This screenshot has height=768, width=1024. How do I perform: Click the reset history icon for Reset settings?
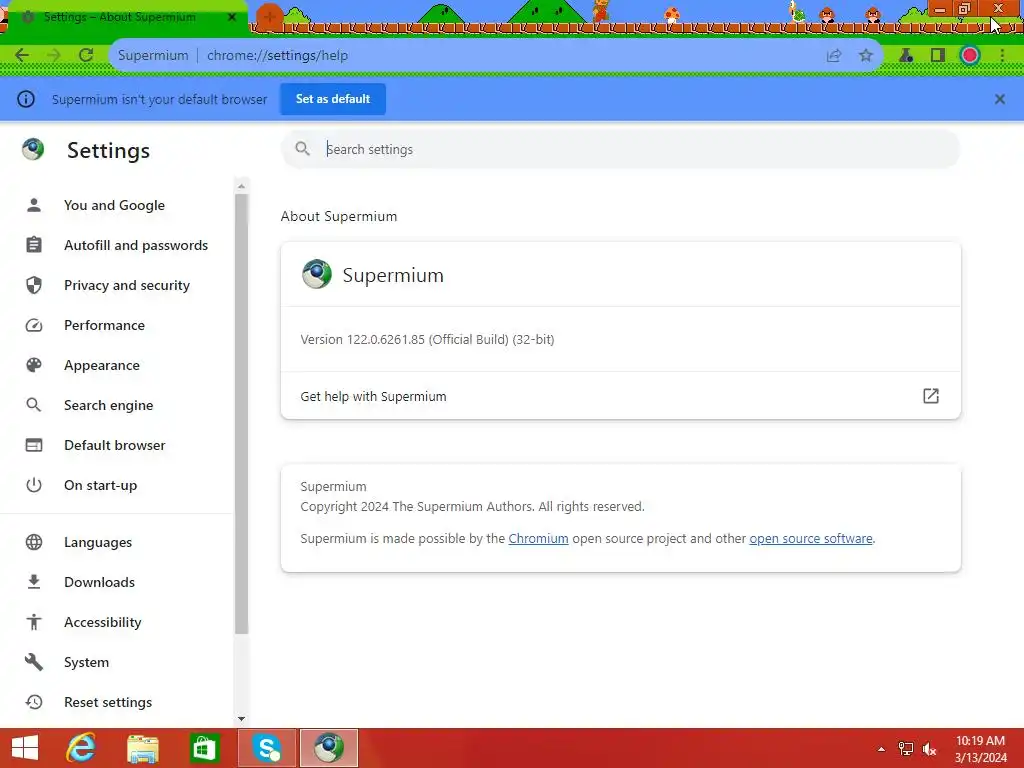[34, 702]
